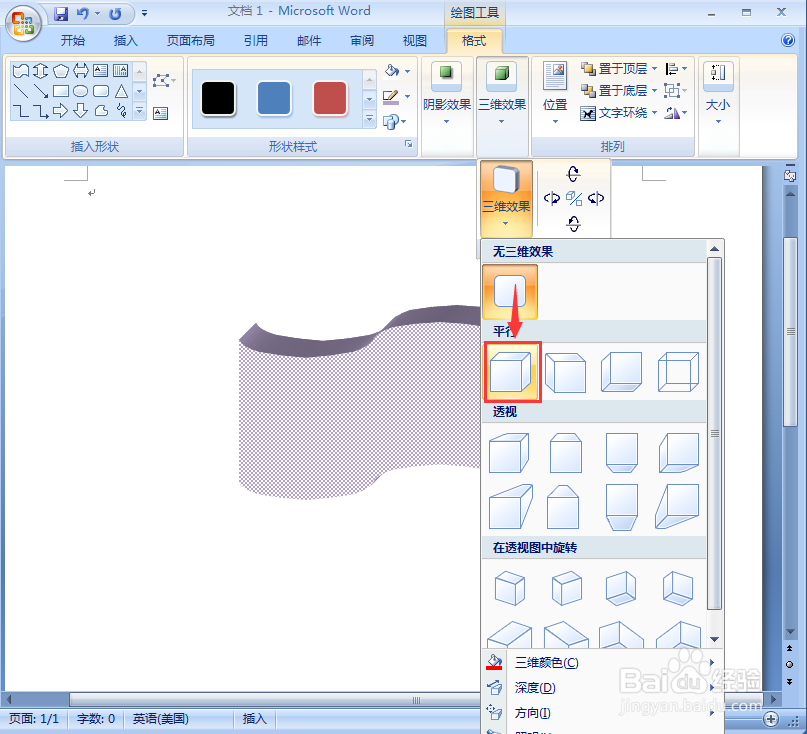The width and height of the screenshot is (807, 734).
Task: Open the Undo history dropdown arrow
Action: click(x=97, y=13)
